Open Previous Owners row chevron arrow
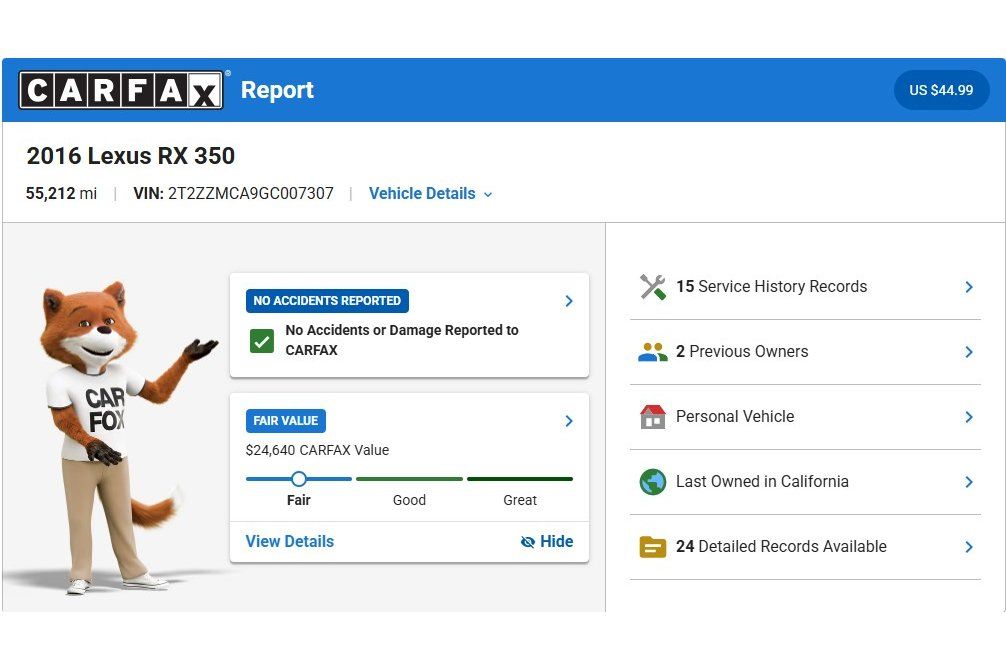This screenshot has height=670, width=1006. coord(969,352)
